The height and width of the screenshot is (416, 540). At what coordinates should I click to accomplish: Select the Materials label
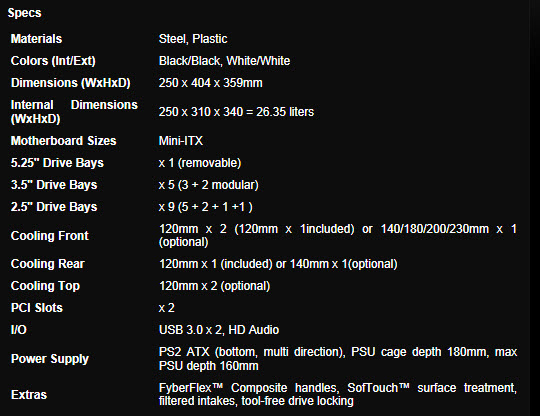(37, 39)
